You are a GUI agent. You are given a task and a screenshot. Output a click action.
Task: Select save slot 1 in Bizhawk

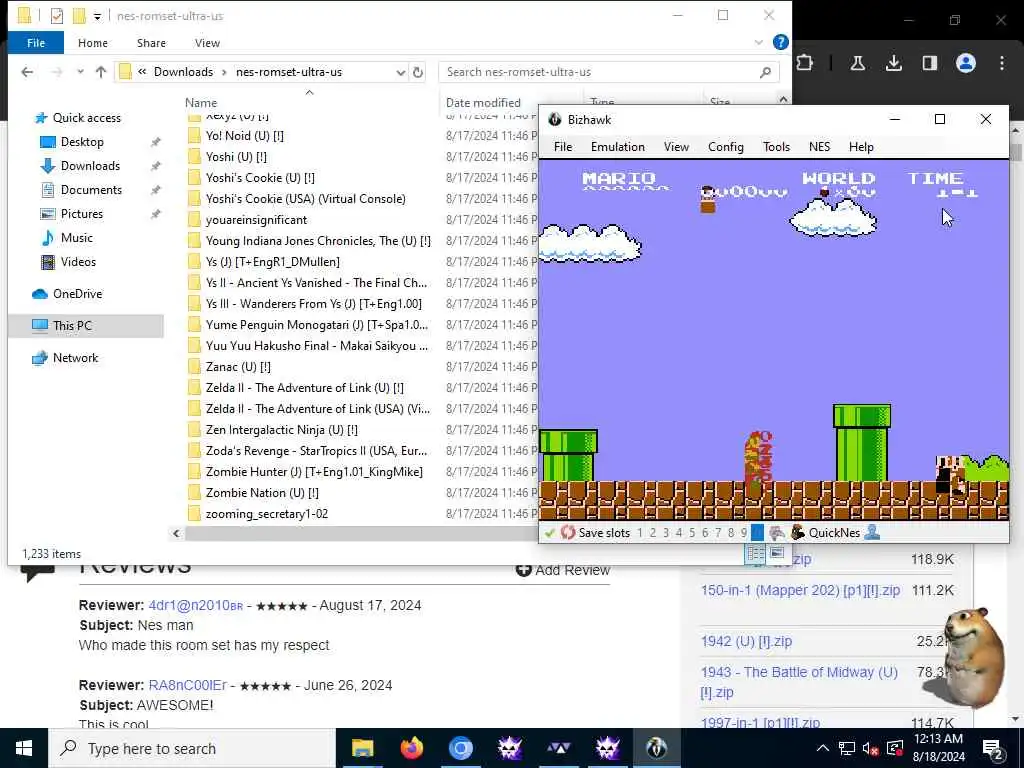[x=640, y=533]
